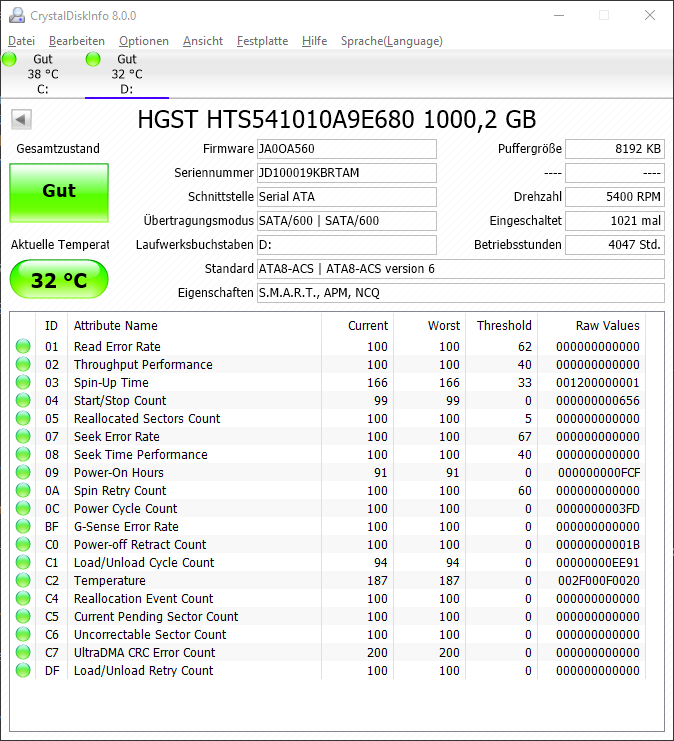Click the Eigenschaften field S.M.A.R.T., APM, NCQ
Screen dimensions: 674x741
pyautogui.click(x=461, y=293)
